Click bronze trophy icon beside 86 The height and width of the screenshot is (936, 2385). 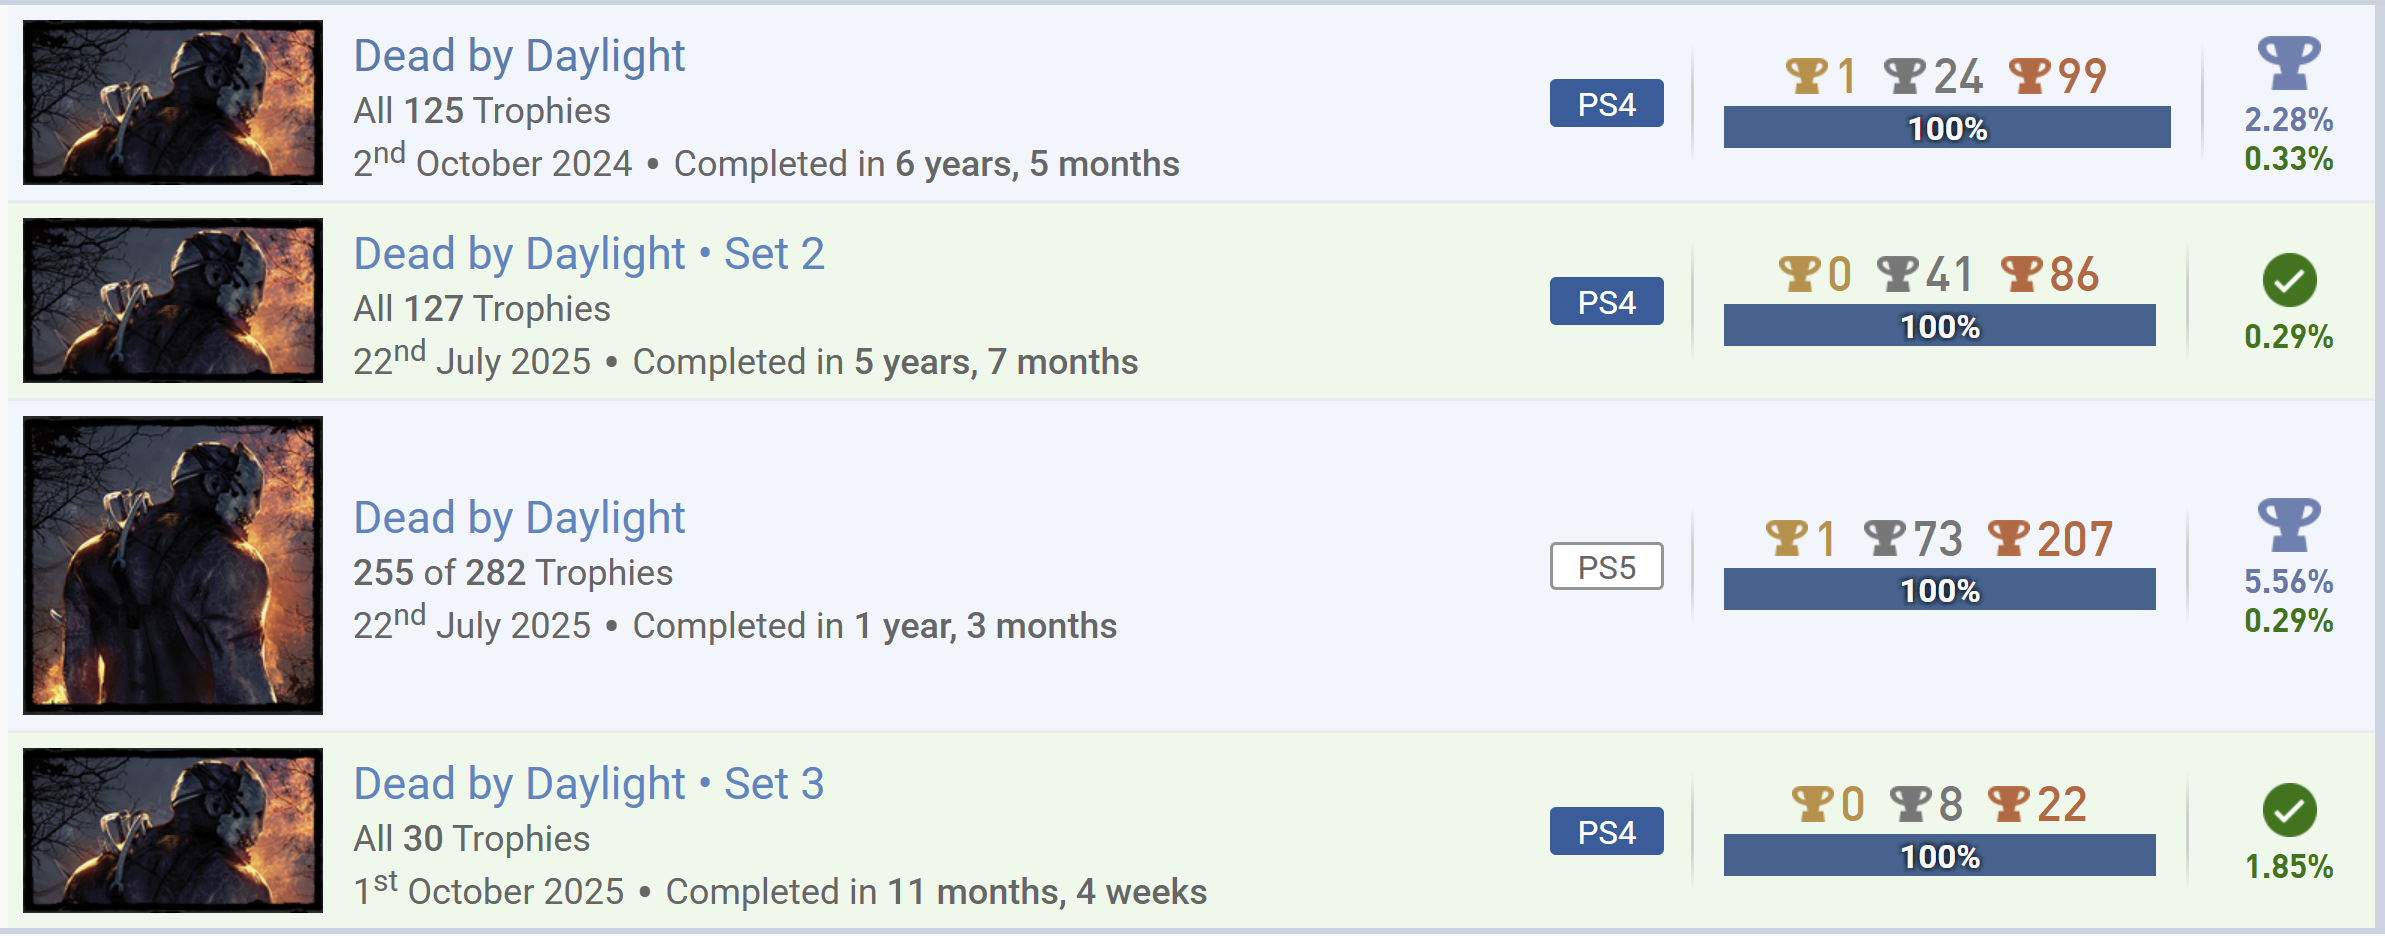2021,274
